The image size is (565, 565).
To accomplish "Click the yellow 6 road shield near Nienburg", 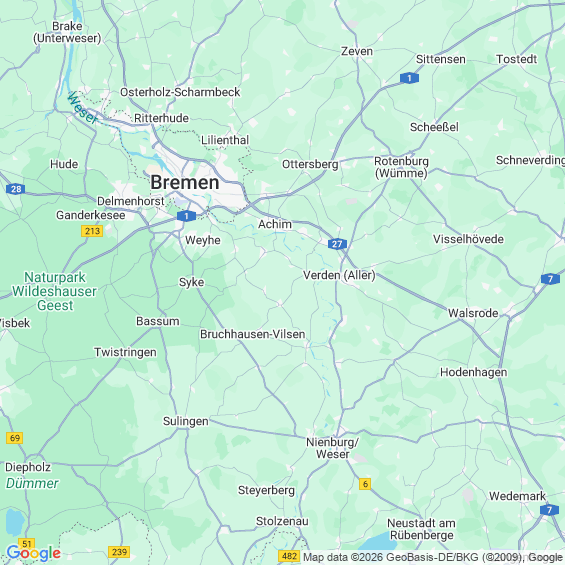I will coord(365,484).
